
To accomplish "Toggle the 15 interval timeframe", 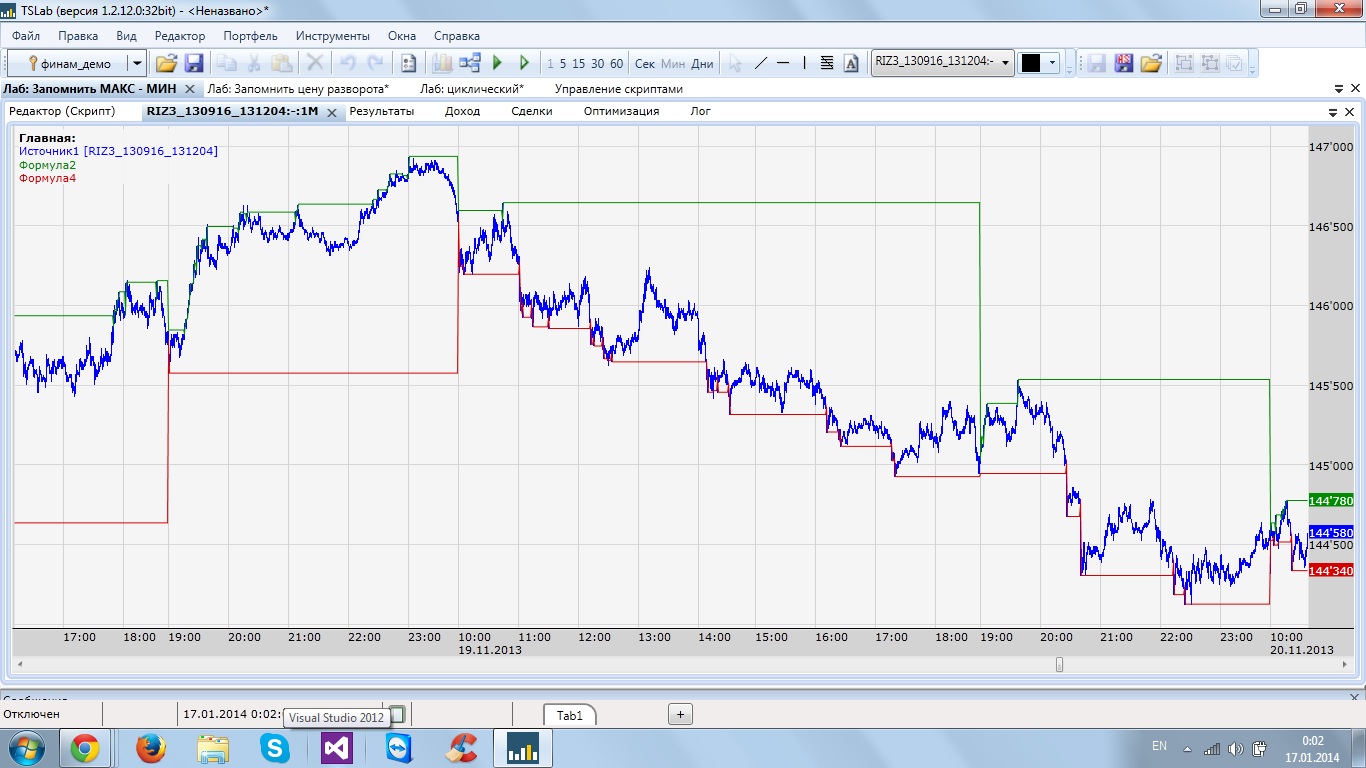I will coord(578,64).
